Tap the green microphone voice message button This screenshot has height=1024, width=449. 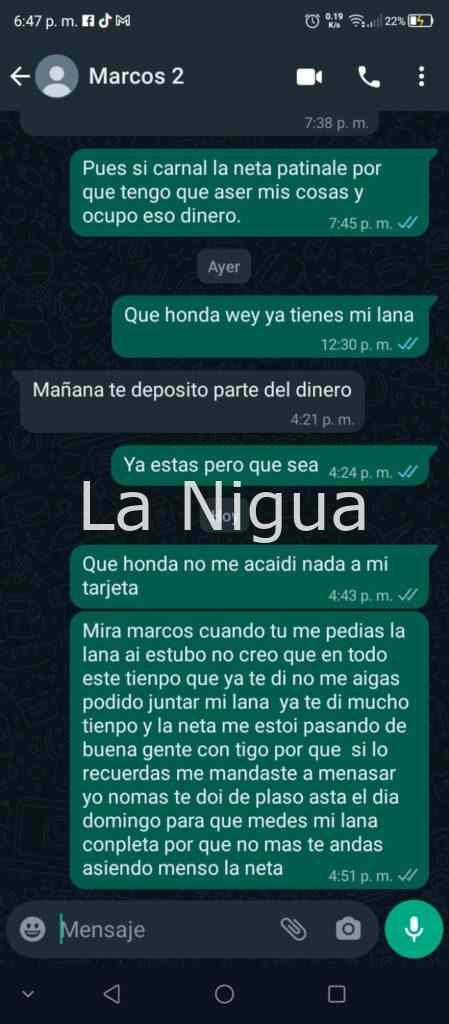(414, 929)
